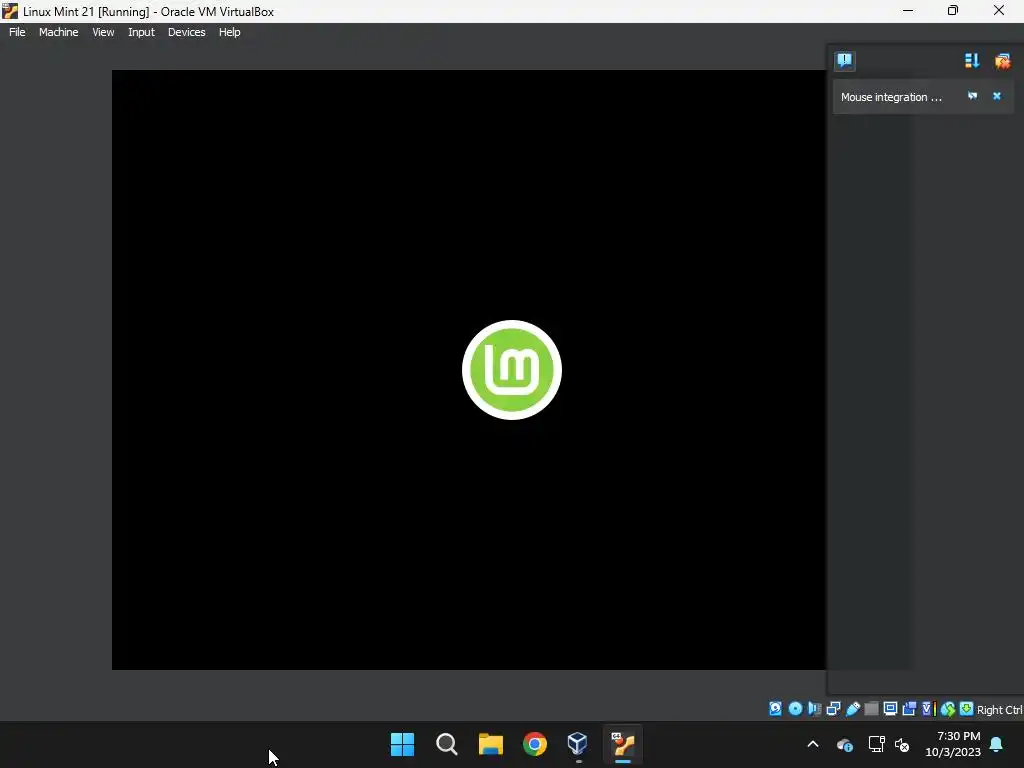Open the Help menu
The height and width of the screenshot is (768, 1024).
click(229, 32)
